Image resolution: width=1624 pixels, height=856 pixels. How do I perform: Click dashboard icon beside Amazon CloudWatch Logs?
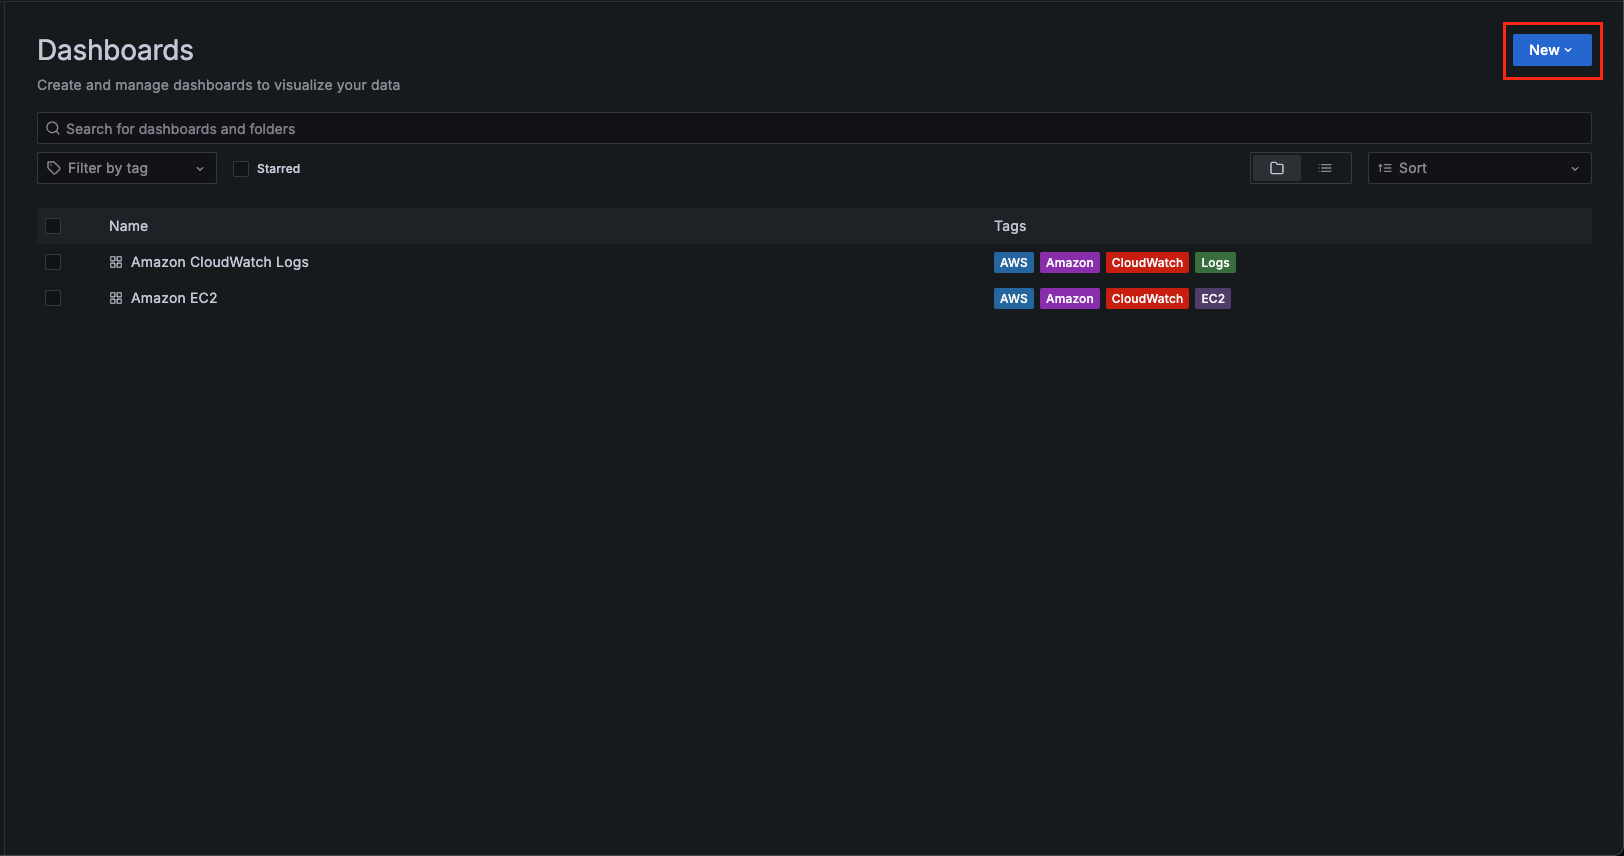(116, 262)
